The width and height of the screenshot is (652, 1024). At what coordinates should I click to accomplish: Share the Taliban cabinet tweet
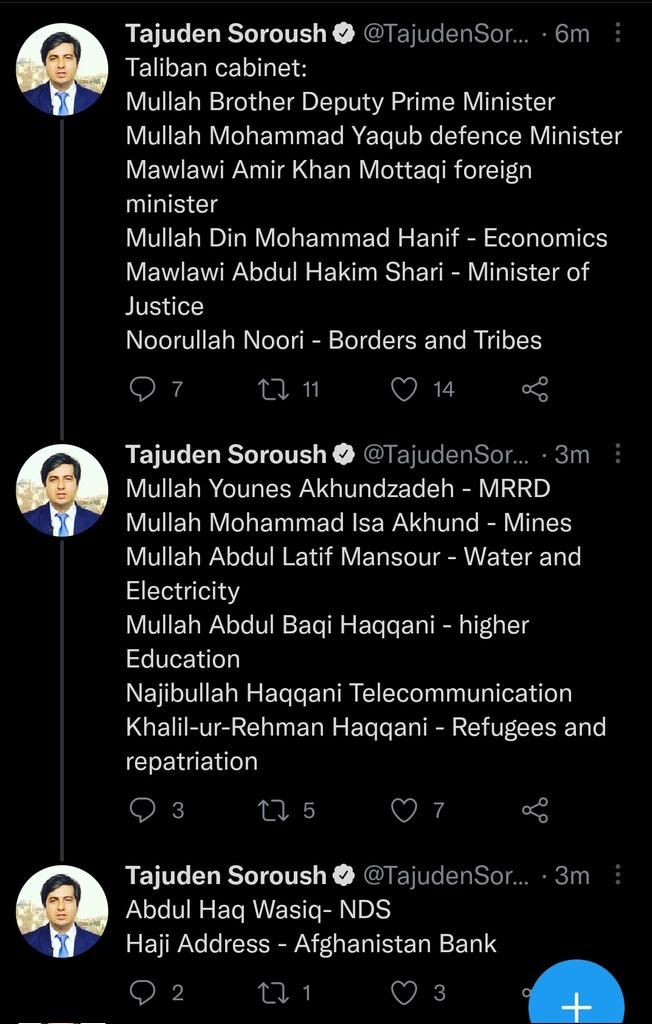[535, 389]
